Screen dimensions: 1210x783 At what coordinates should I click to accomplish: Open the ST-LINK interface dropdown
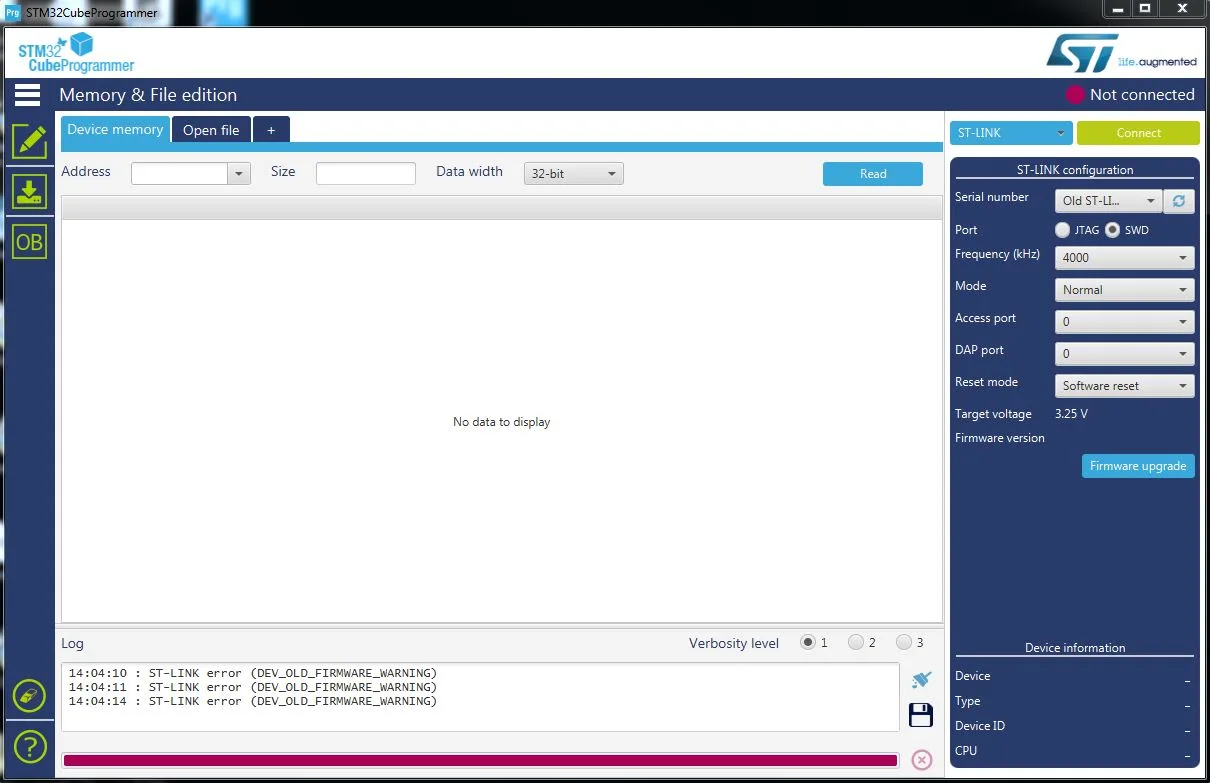click(1011, 133)
